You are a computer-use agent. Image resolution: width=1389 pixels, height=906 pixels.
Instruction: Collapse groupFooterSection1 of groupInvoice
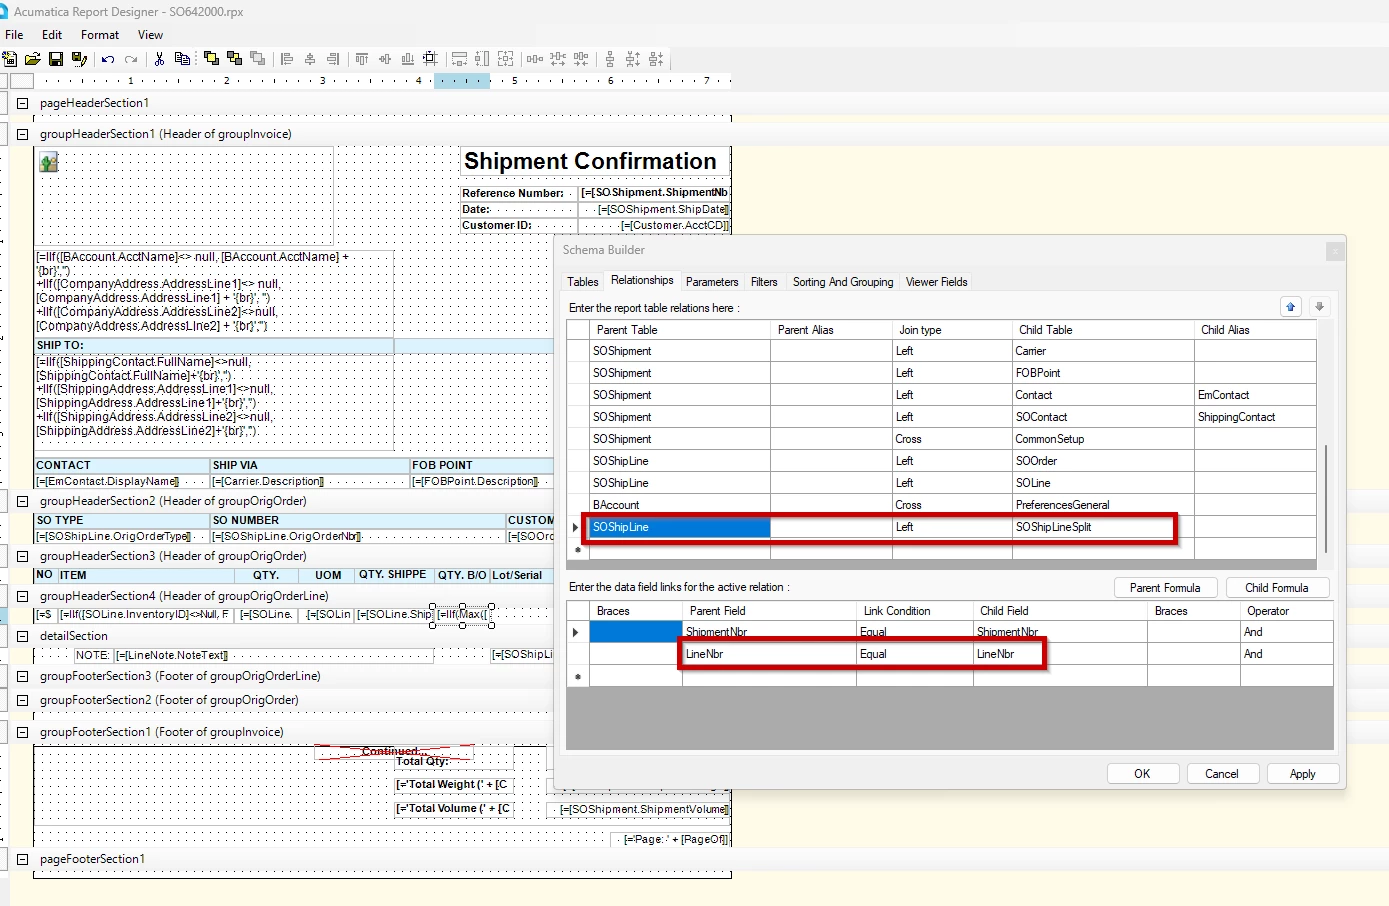tap(22, 732)
